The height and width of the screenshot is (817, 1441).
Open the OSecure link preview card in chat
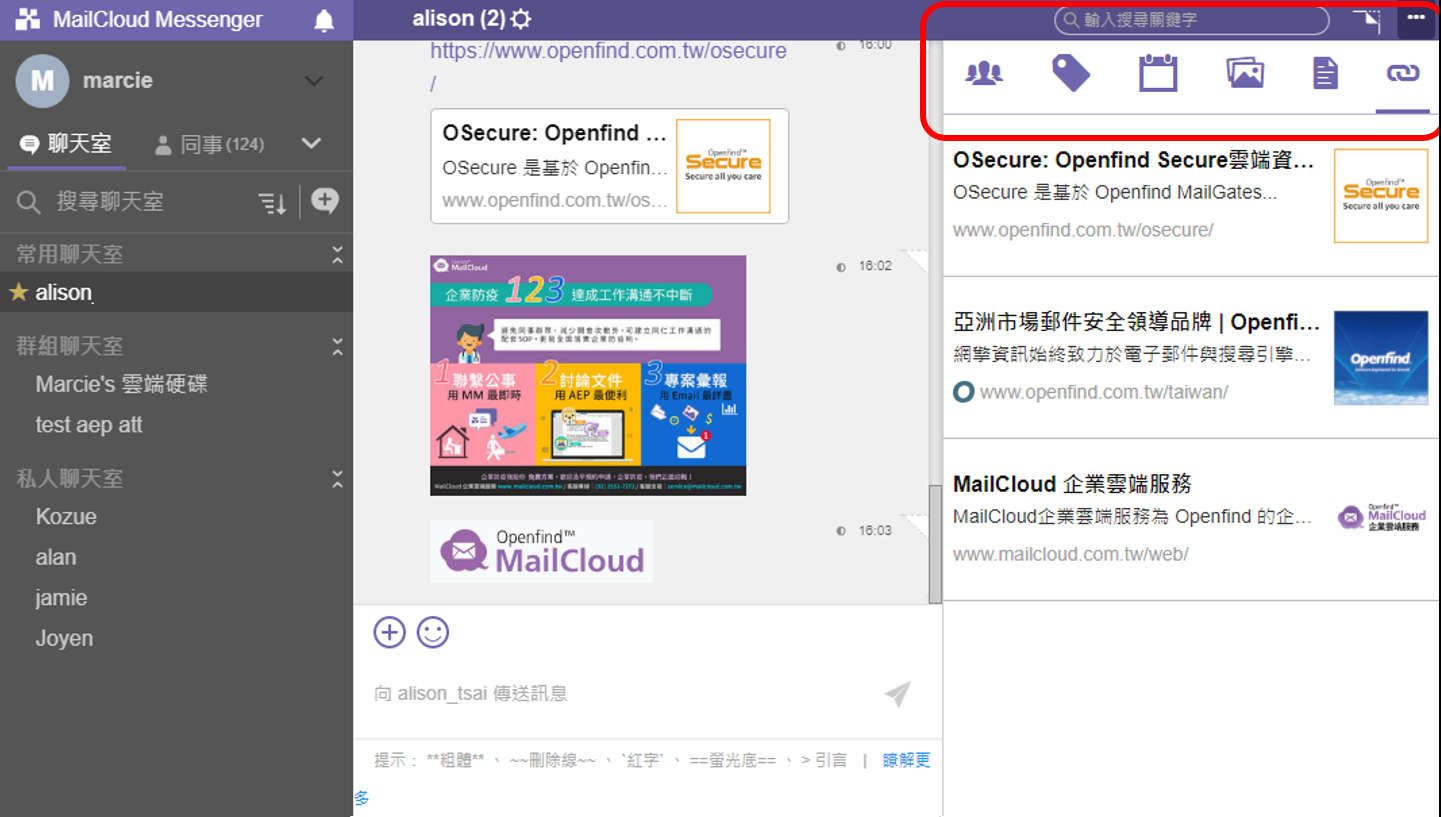[x=610, y=166]
